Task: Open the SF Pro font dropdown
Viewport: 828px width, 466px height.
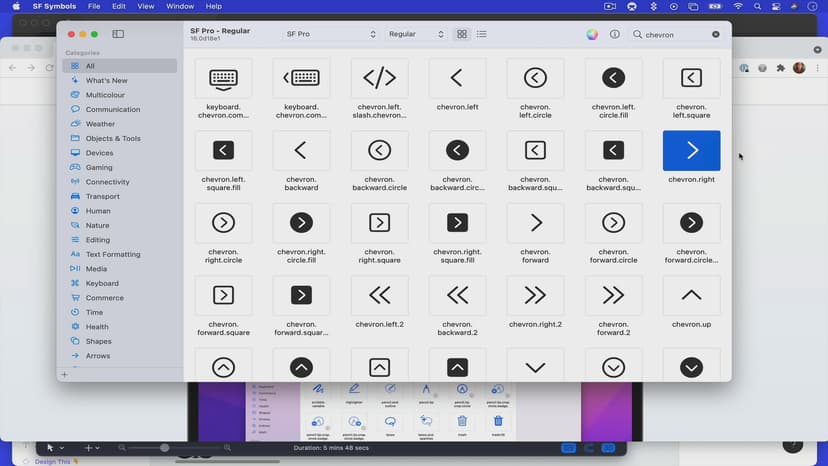Action: (x=330, y=34)
